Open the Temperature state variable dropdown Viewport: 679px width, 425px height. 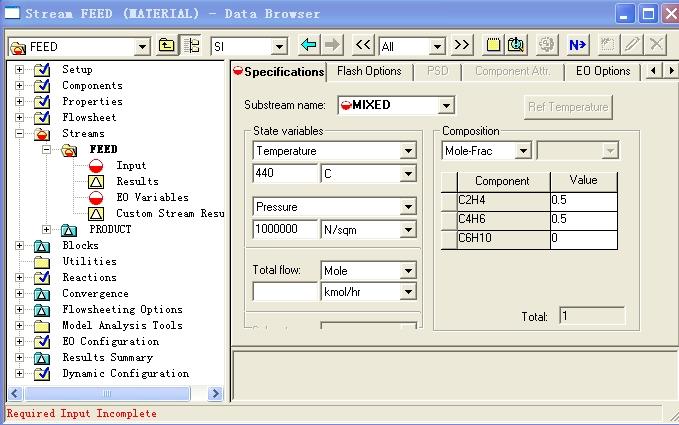tap(408, 151)
